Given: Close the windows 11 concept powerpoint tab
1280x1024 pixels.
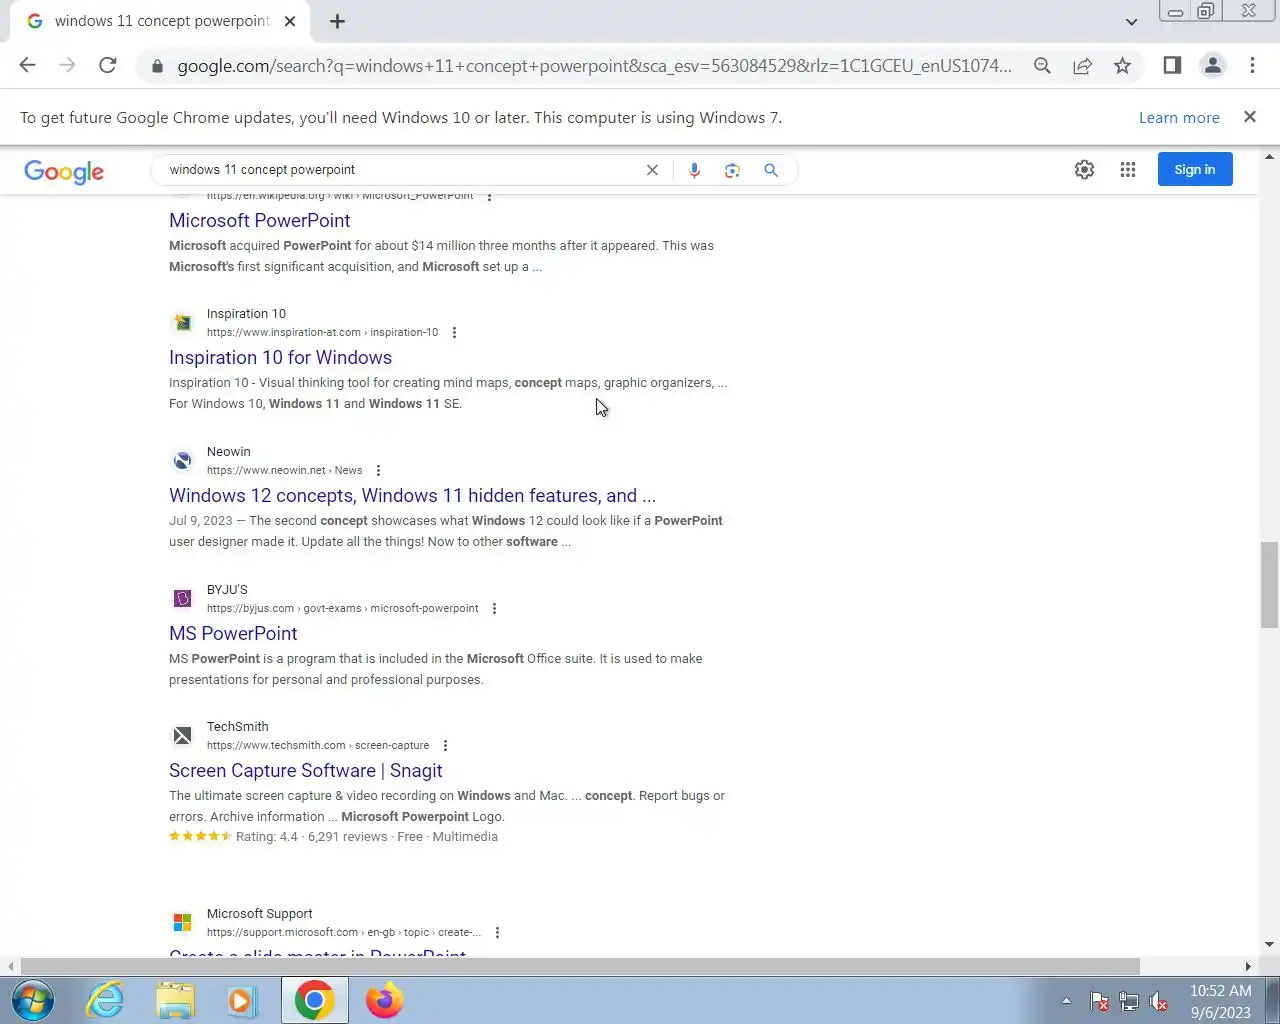Looking at the screenshot, I should click(290, 21).
